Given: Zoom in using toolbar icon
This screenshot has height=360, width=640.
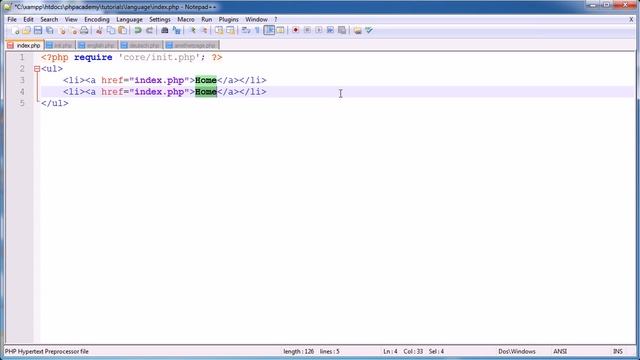Looking at the screenshot, I should click(192, 31).
